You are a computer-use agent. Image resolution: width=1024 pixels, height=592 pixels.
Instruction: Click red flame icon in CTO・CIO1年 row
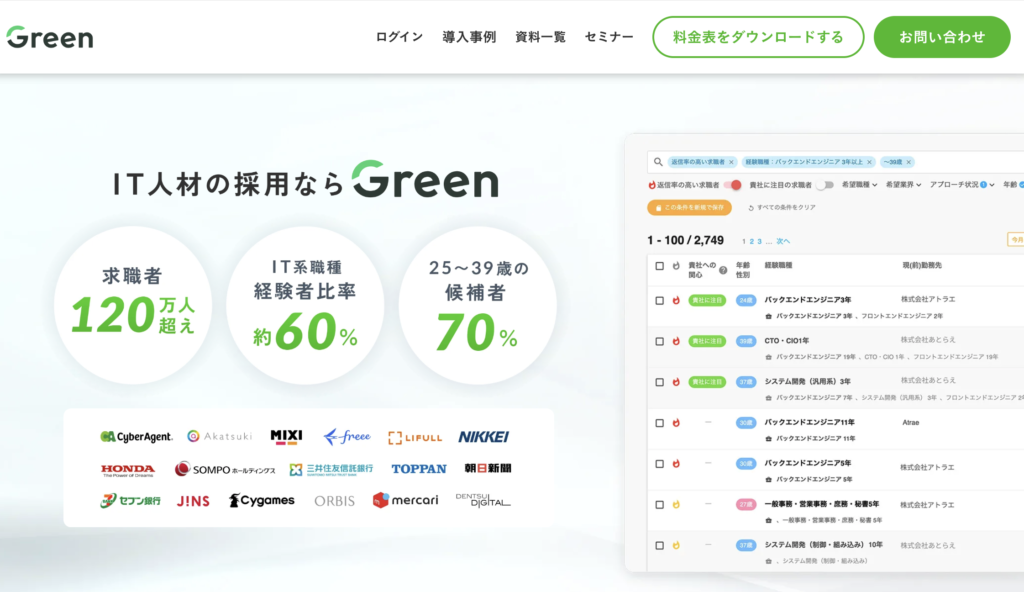676,341
